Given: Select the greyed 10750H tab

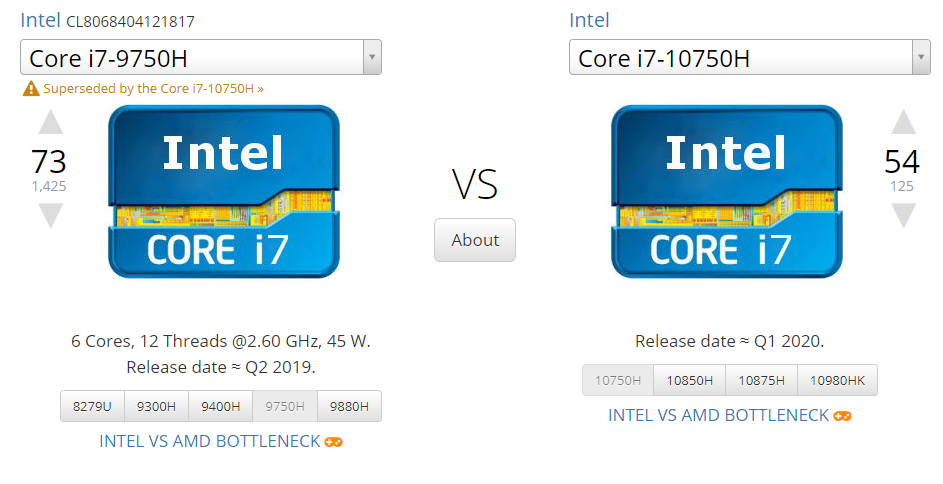Looking at the screenshot, I should (618, 381).
